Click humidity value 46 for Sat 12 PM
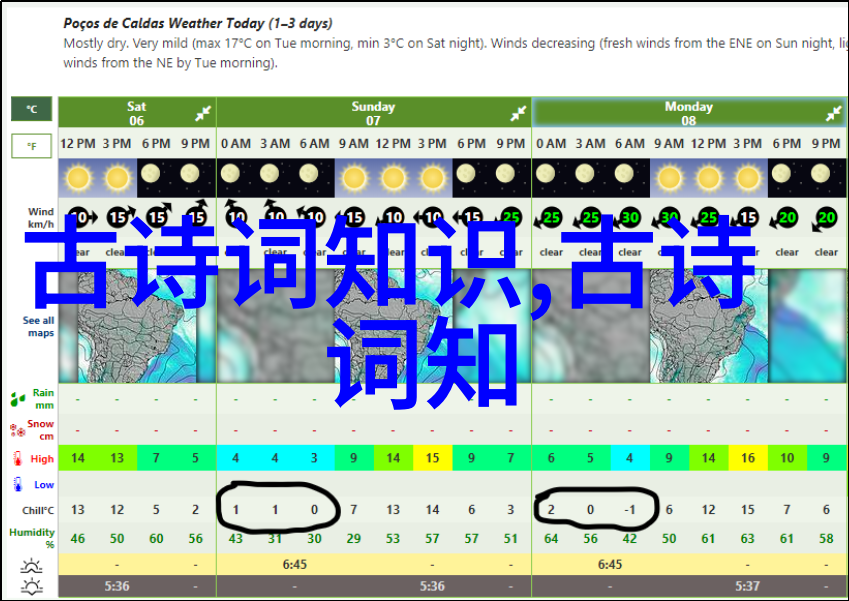This screenshot has height=601, width=849. point(77,539)
